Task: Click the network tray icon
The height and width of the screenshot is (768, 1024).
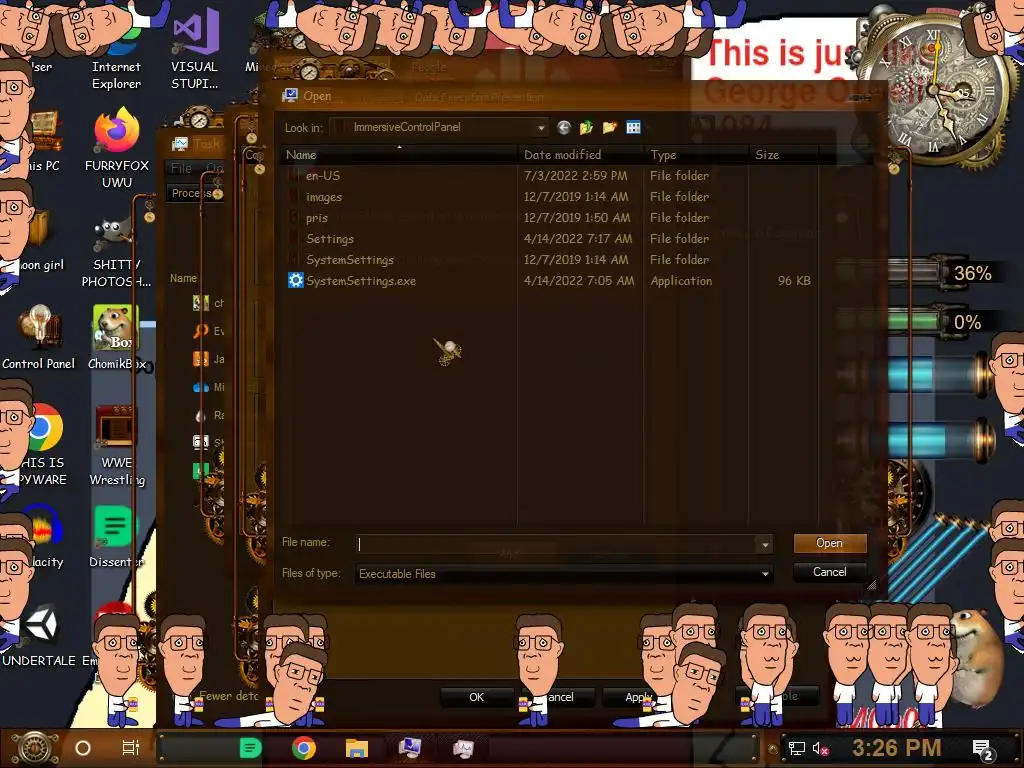Action: pyautogui.click(x=796, y=748)
